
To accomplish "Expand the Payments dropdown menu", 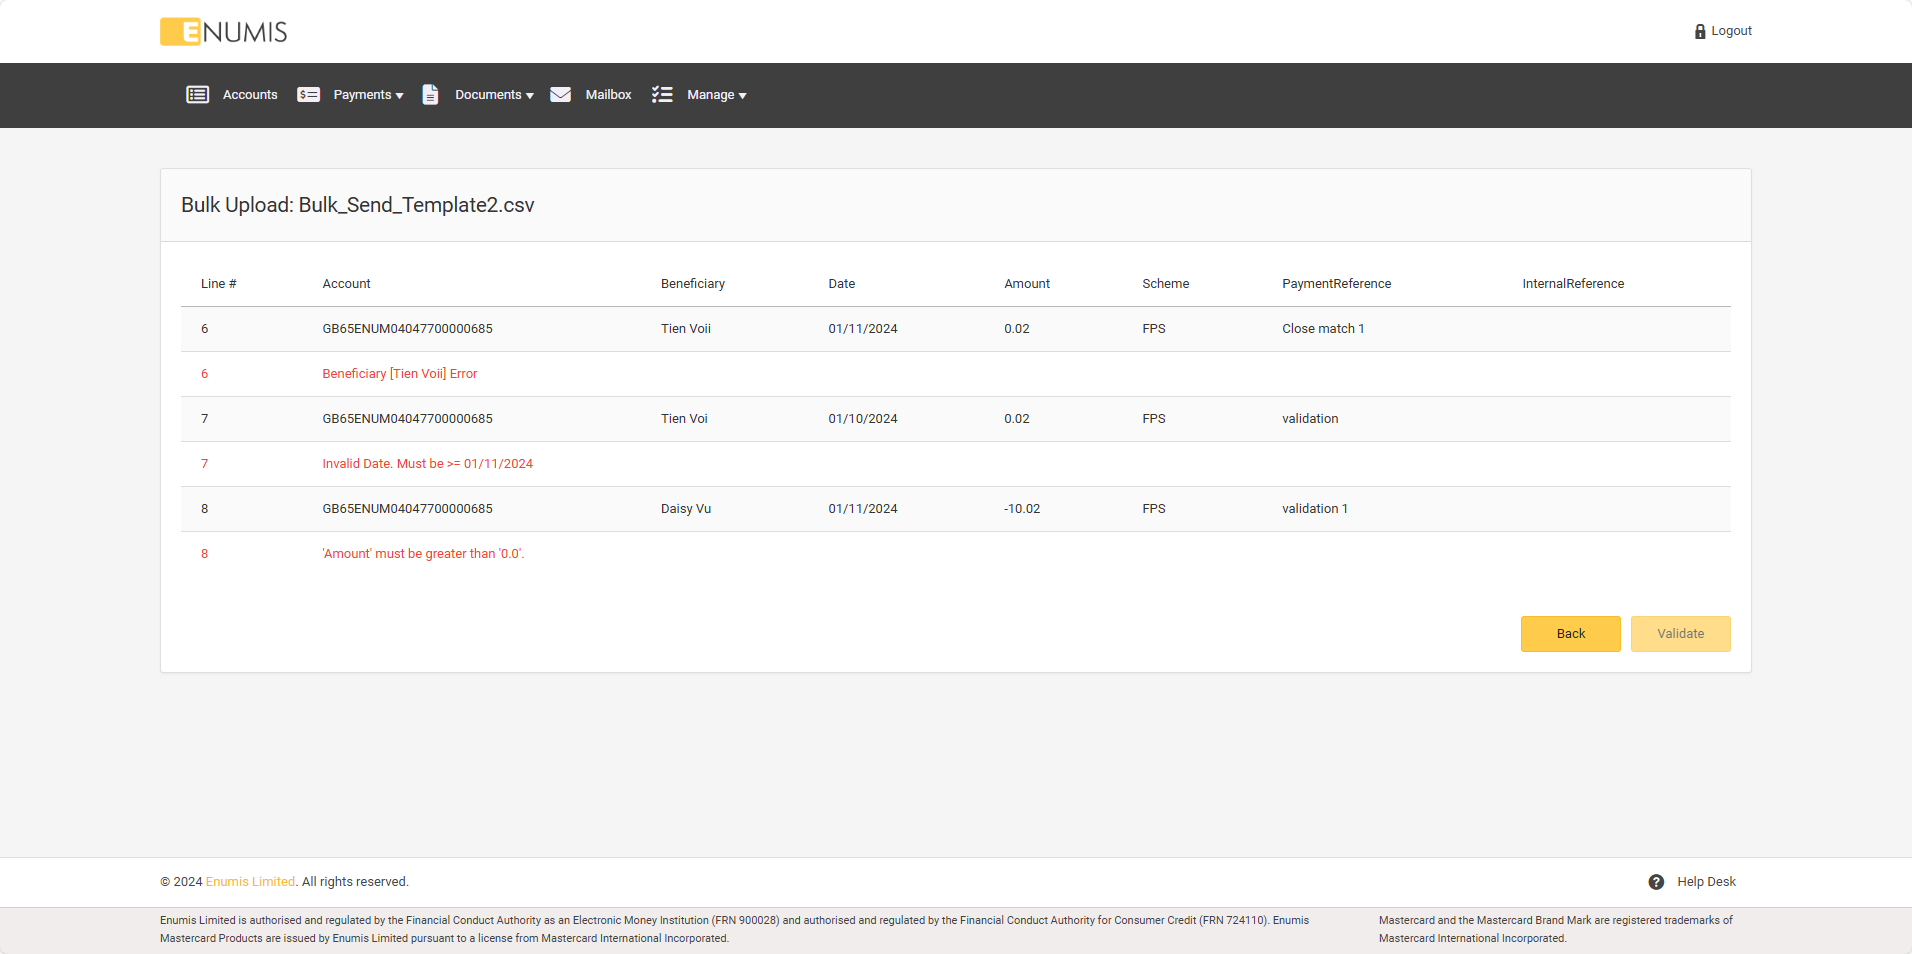I will 368,95.
